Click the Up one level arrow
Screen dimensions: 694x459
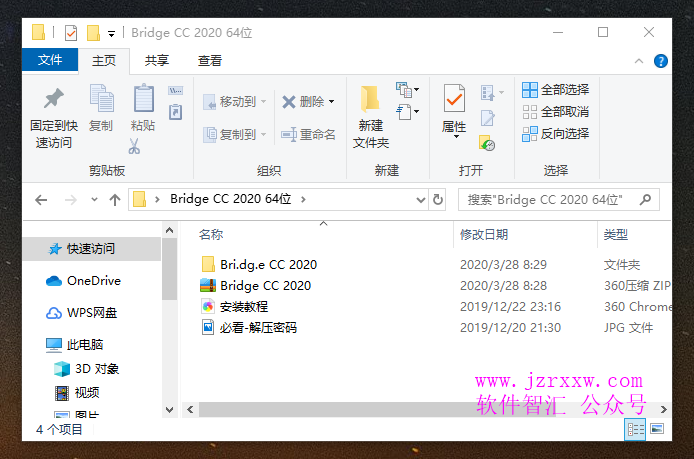[x=115, y=200]
